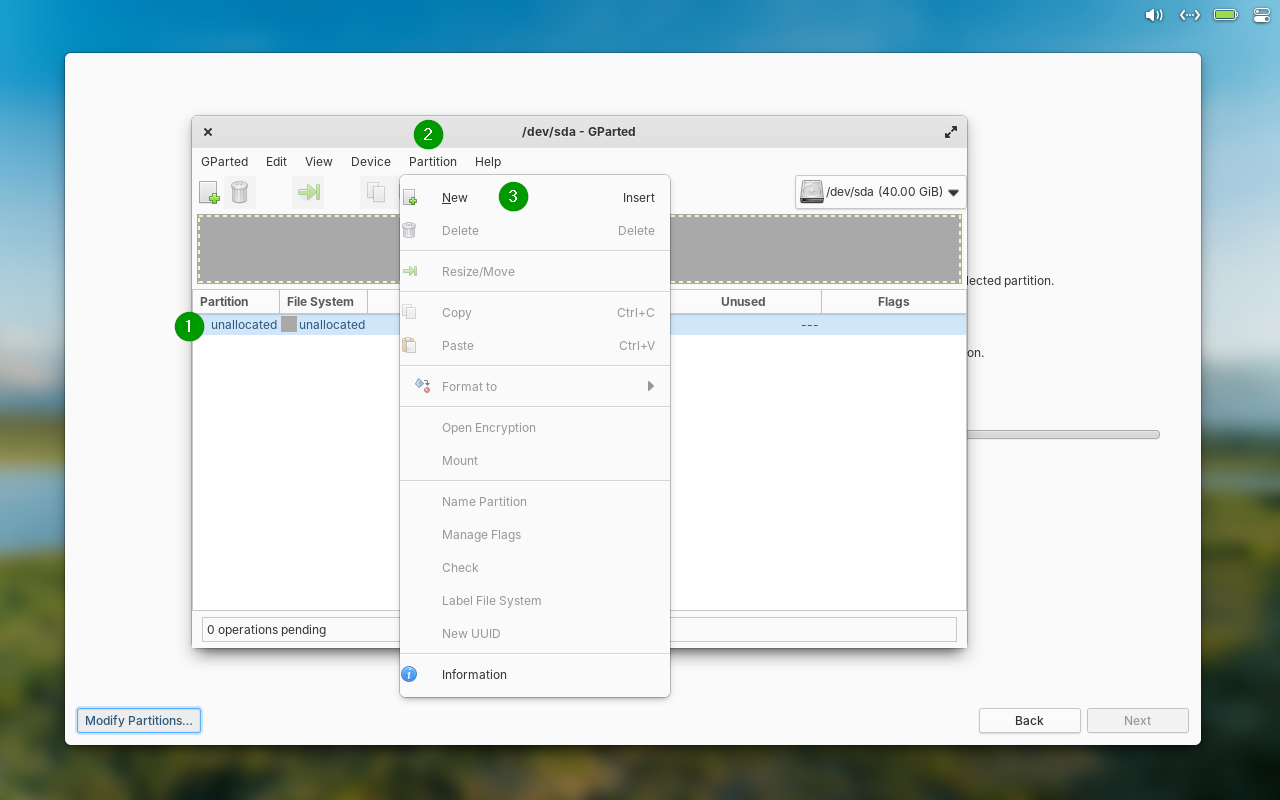Open the GParted menu
This screenshot has width=1280, height=800.
(225, 162)
